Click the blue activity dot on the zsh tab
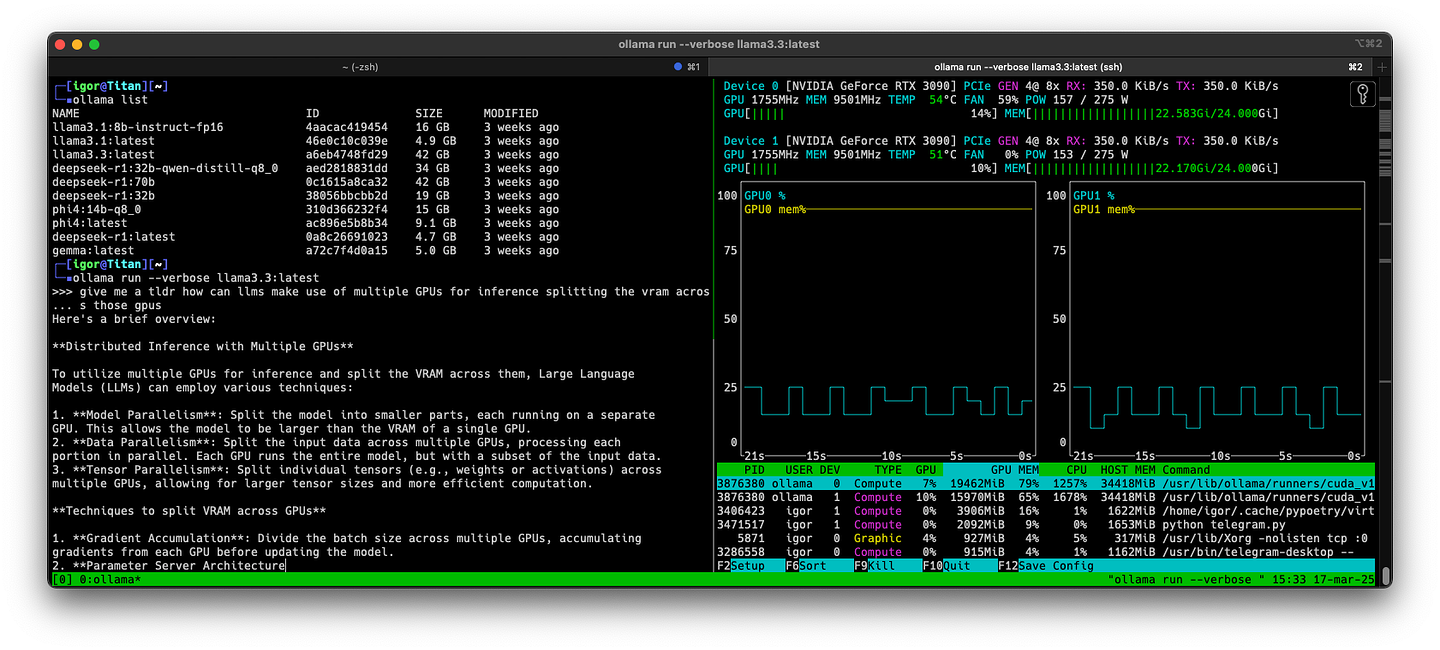Screen dimensions: 1440x650 click(678, 66)
